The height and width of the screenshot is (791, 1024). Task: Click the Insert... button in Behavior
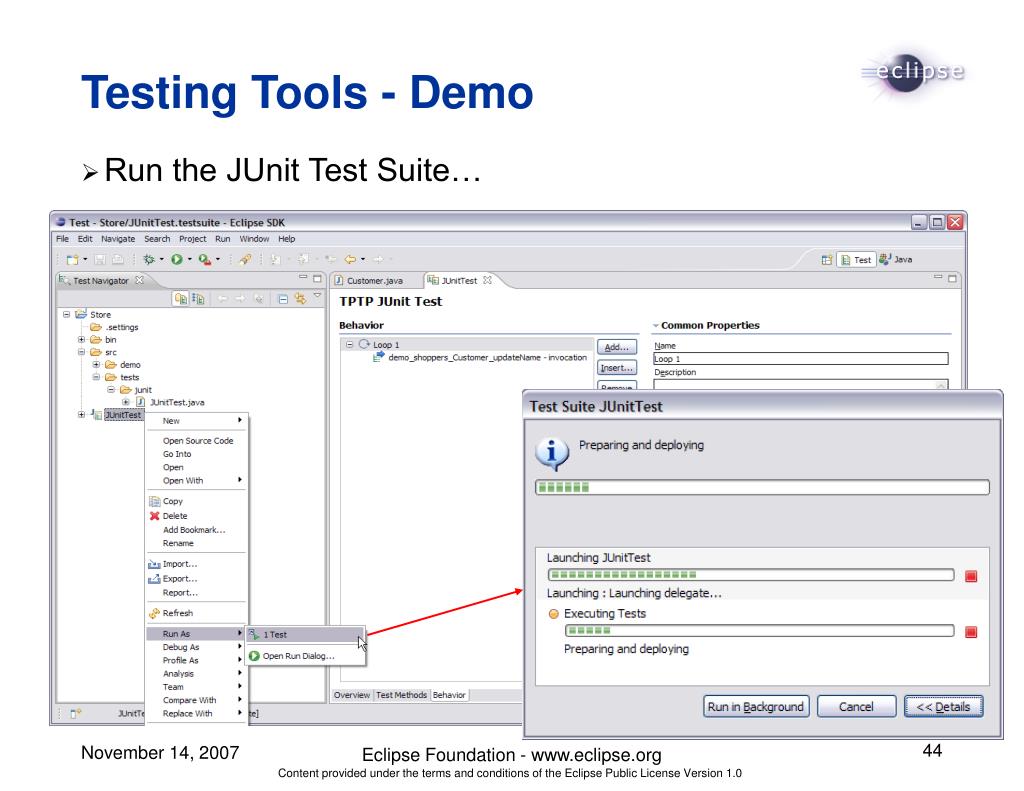tap(616, 368)
